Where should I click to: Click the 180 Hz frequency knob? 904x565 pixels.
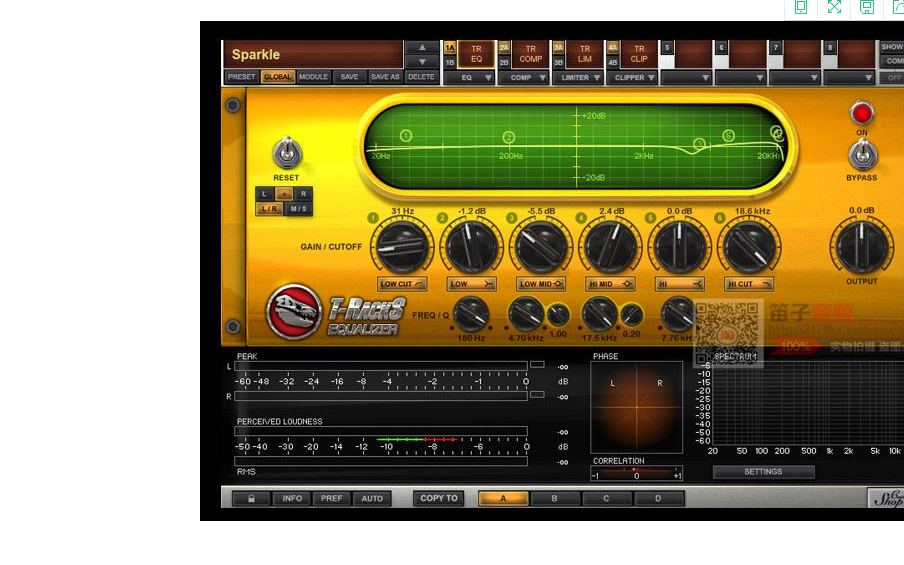471,314
